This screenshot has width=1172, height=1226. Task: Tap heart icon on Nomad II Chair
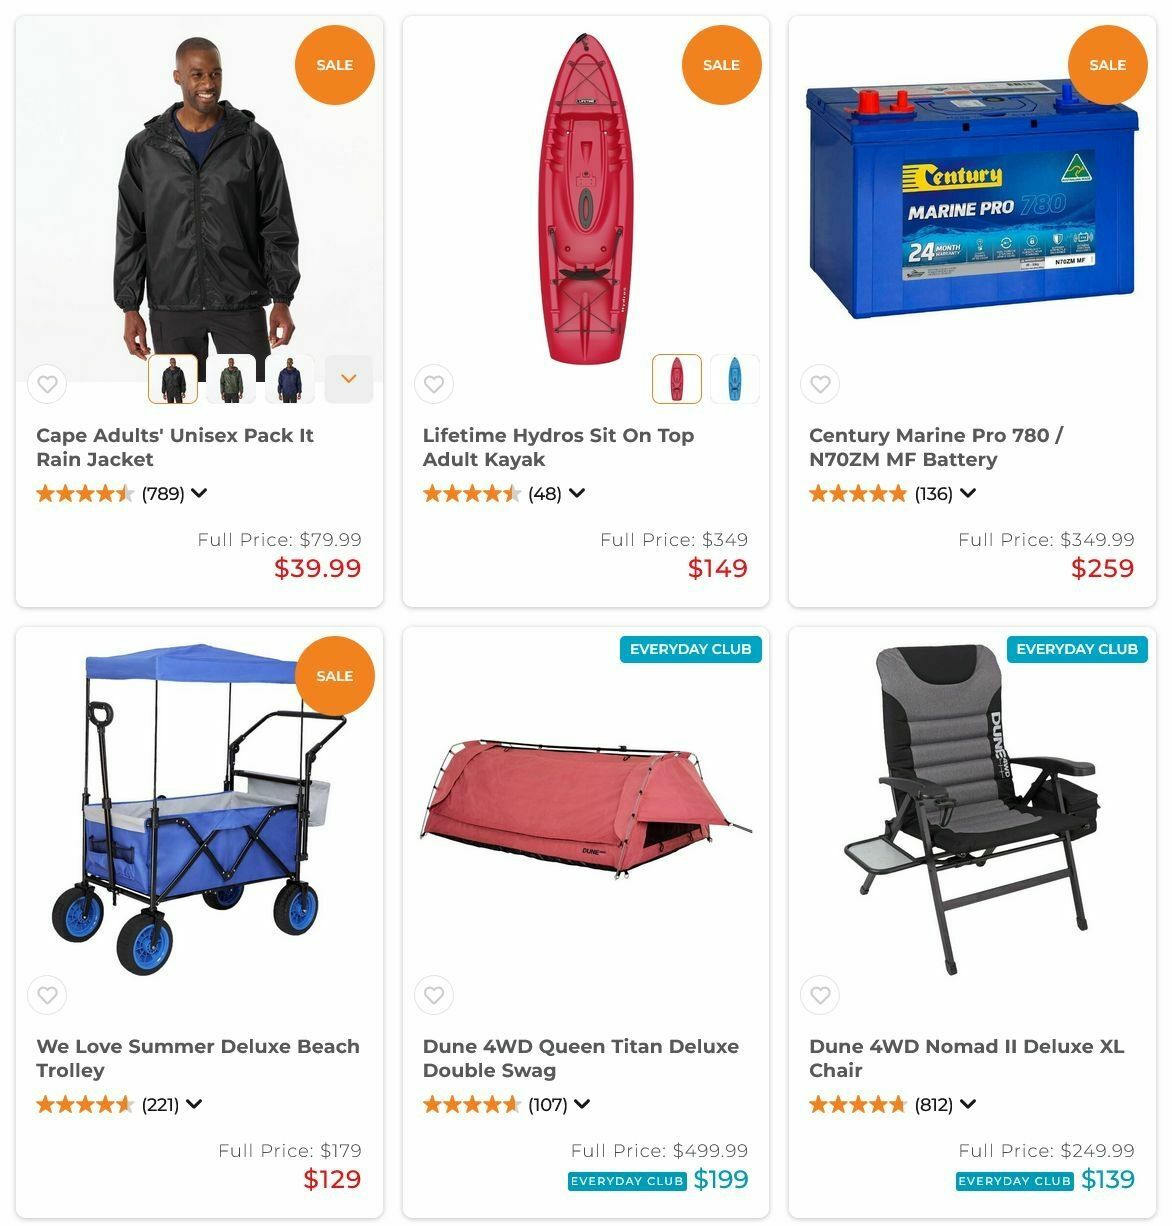pos(820,995)
